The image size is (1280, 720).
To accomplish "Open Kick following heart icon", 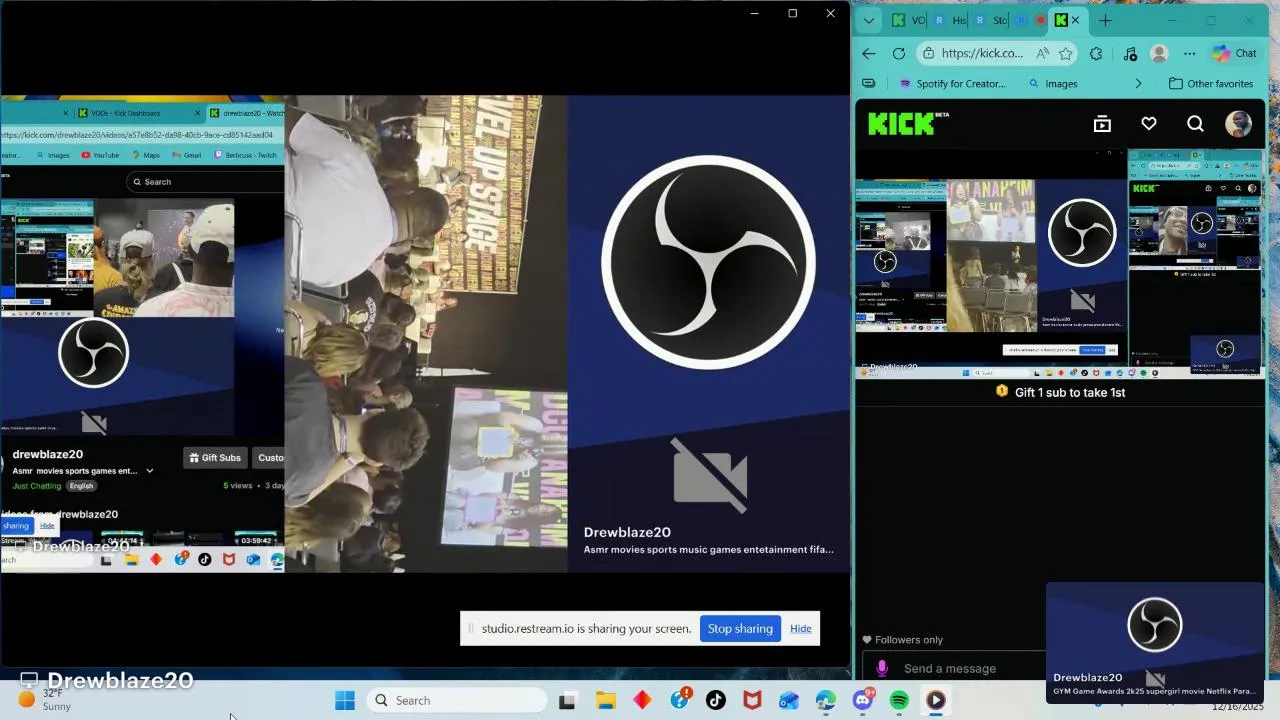I will [x=1149, y=124].
